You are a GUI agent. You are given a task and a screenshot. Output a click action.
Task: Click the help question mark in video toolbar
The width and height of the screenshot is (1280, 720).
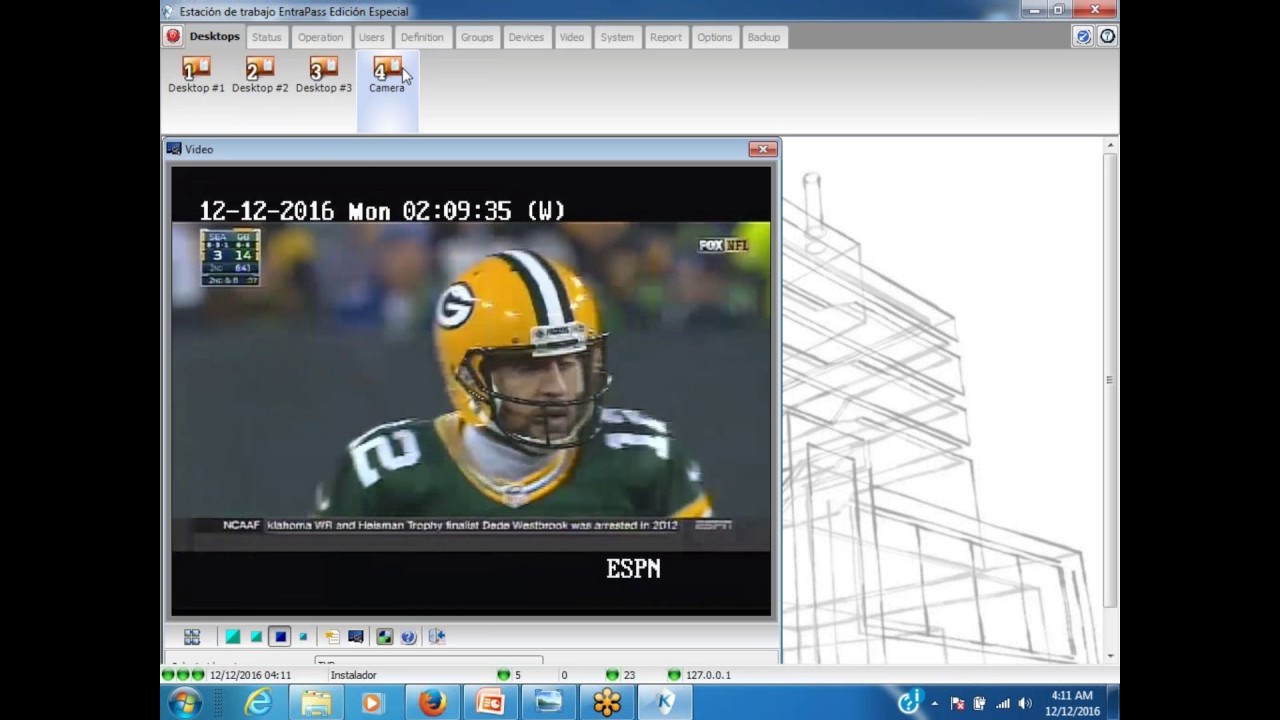(x=408, y=636)
